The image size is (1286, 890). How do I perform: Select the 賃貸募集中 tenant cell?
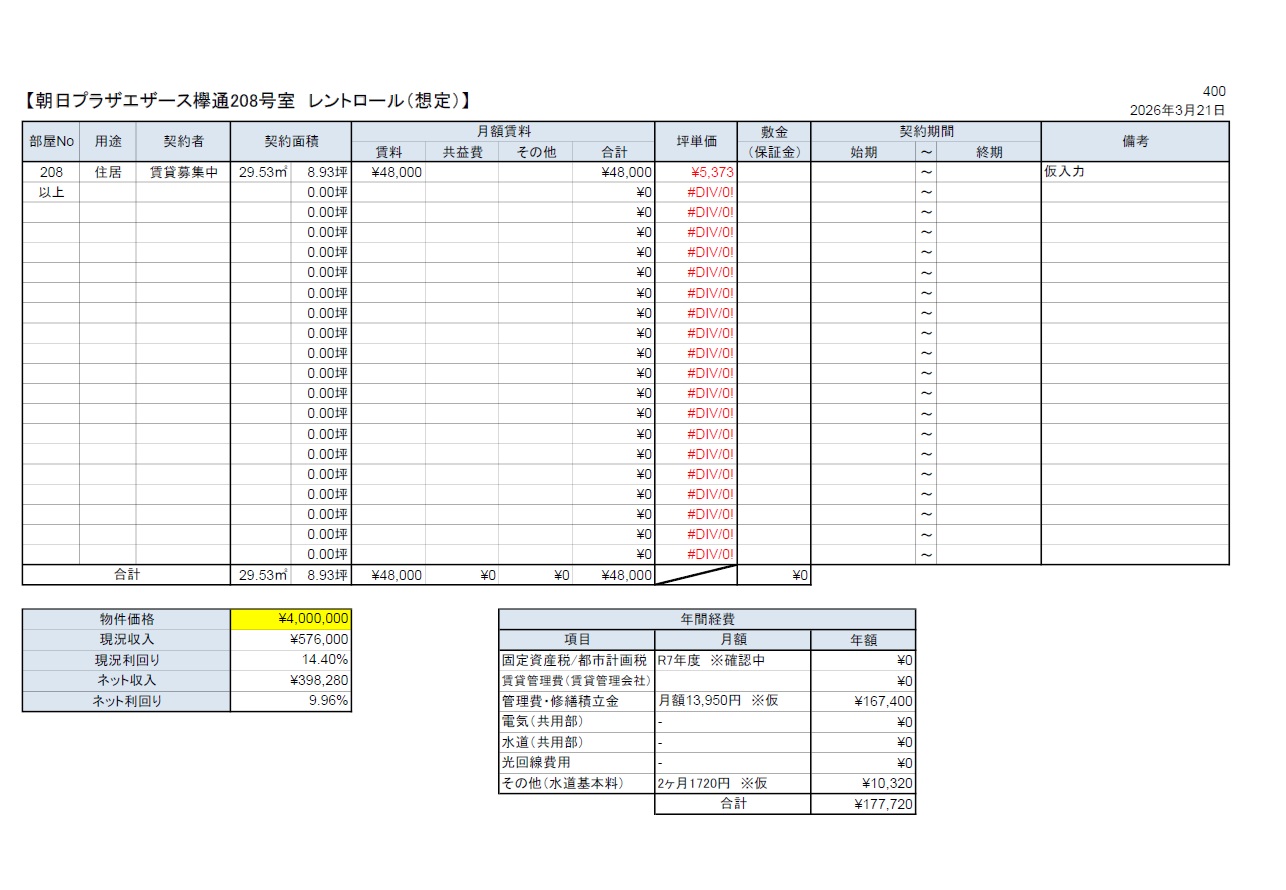pyautogui.click(x=183, y=172)
